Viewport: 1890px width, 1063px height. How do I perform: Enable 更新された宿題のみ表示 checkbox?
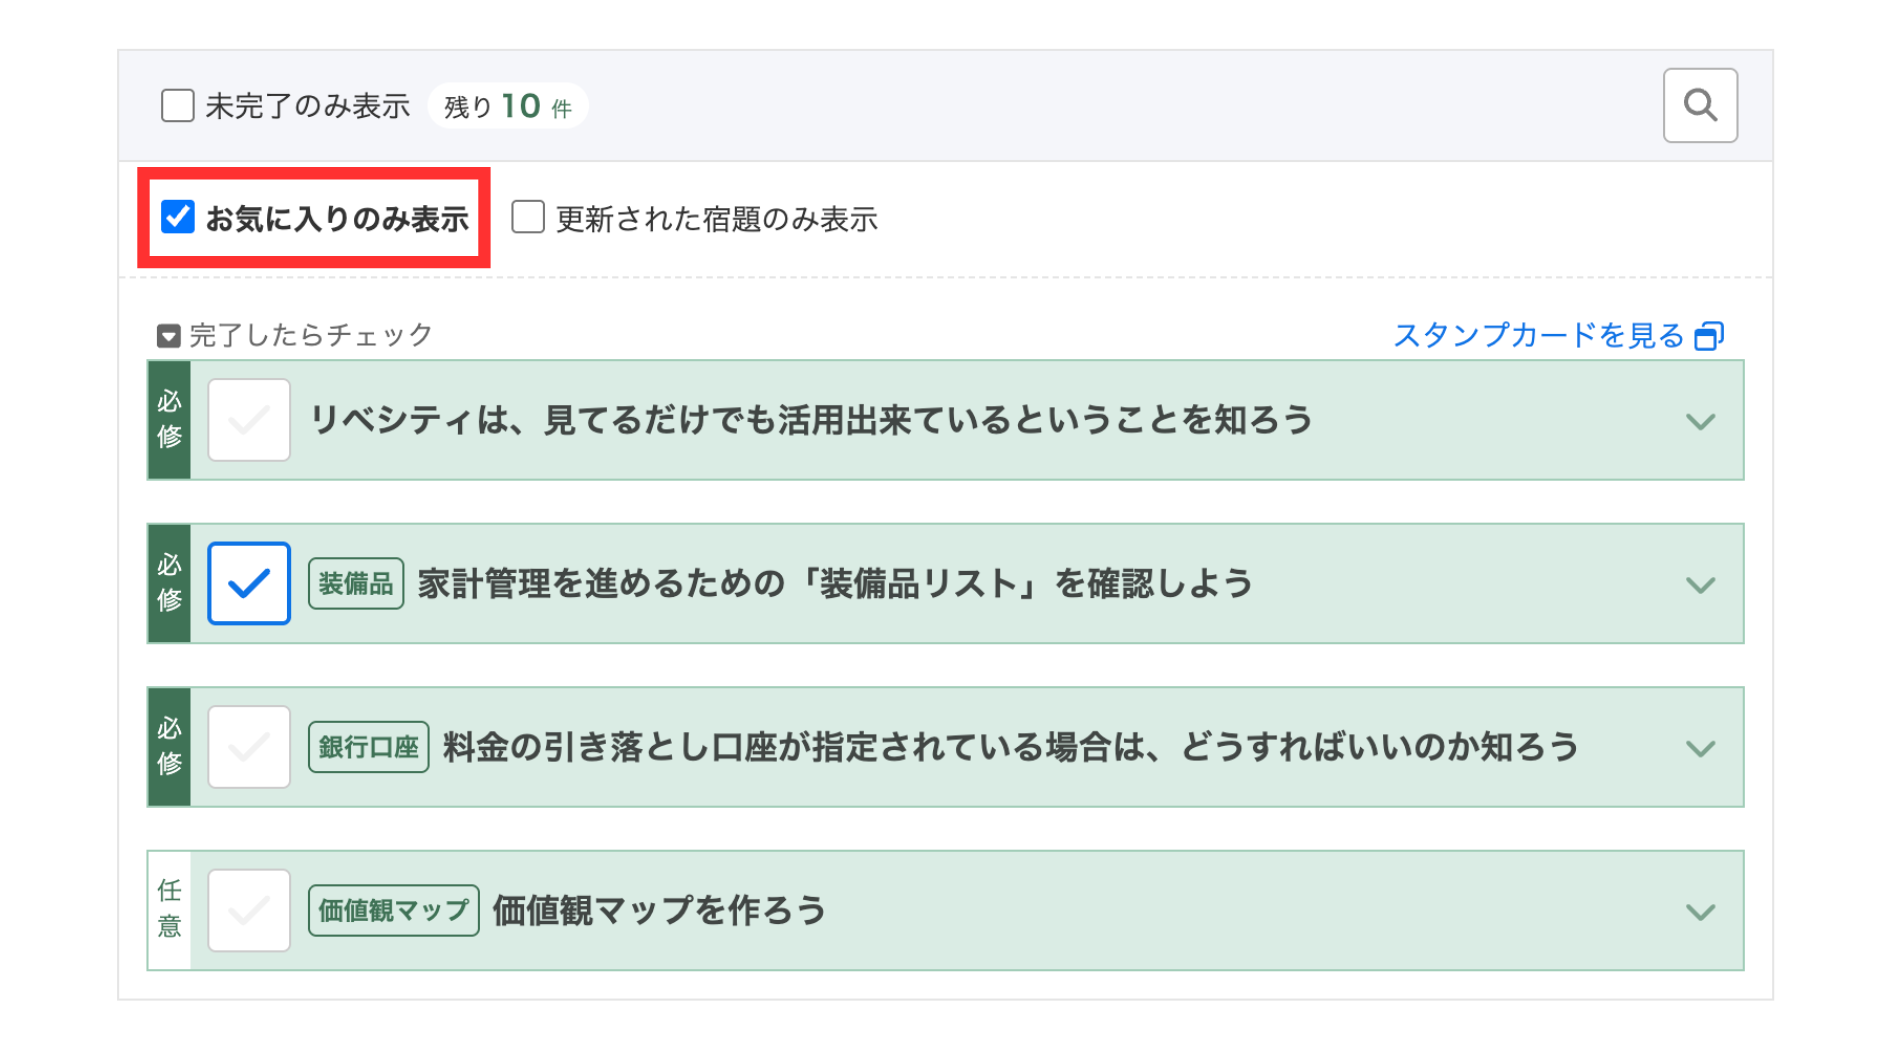click(x=528, y=217)
